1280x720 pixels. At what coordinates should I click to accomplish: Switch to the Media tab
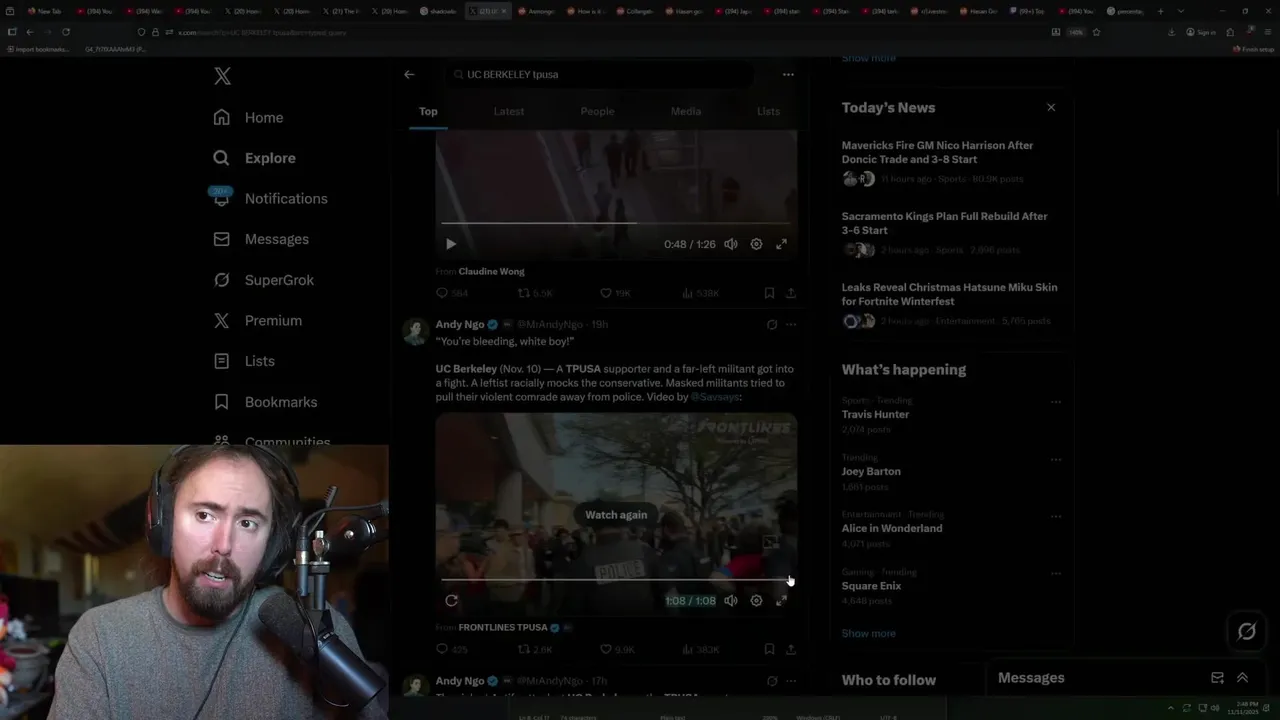(686, 111)
